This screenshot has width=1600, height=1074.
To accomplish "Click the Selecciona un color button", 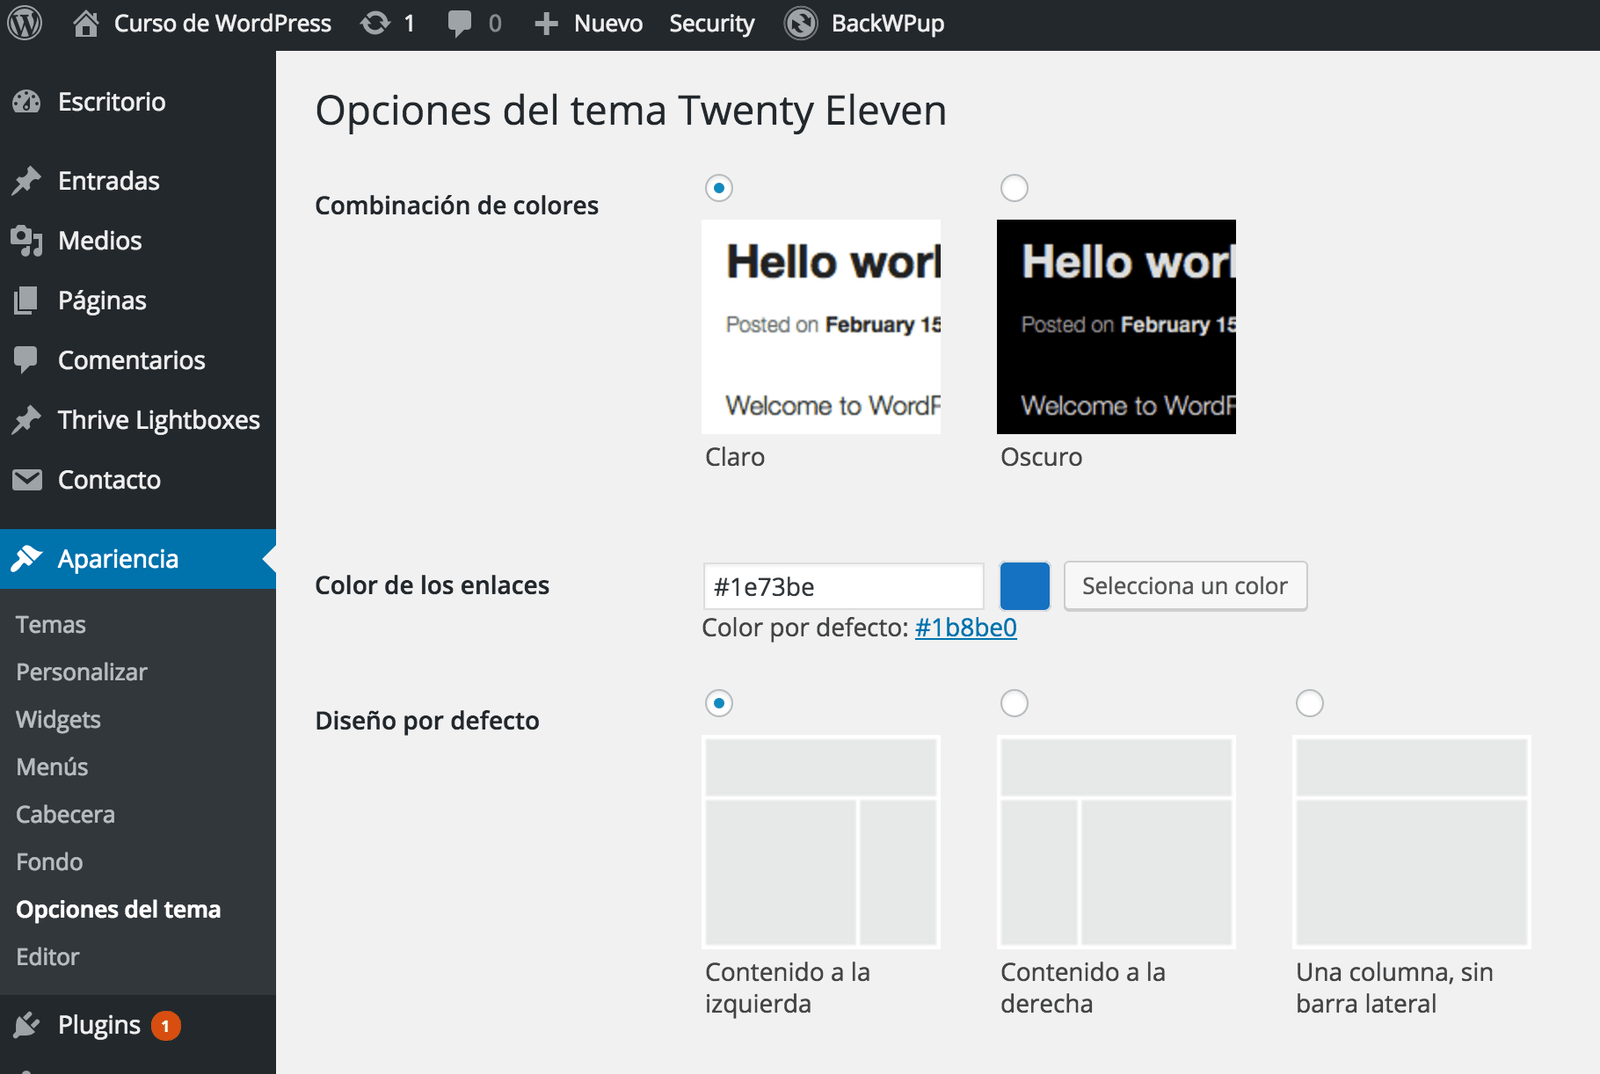I will [x=1185, y=586].
